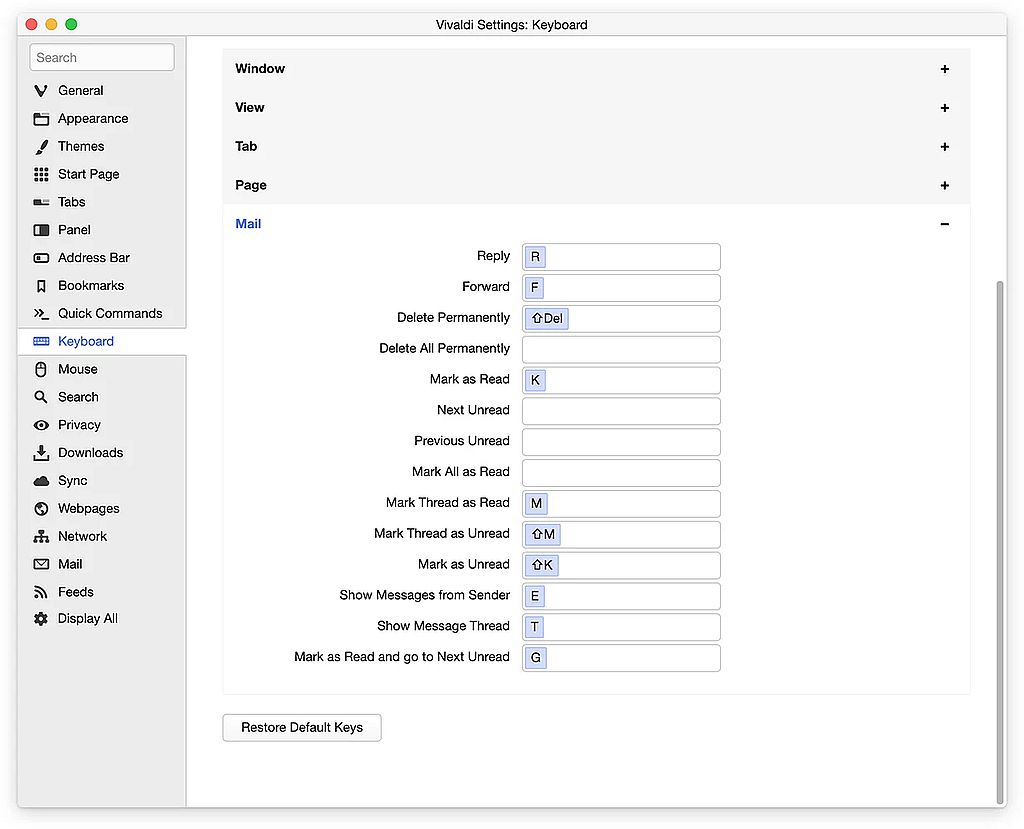Viewport: 1024px width, 829px height.
Task: Click the Network icon in sidebar
Action: click(x=41, y=537)
